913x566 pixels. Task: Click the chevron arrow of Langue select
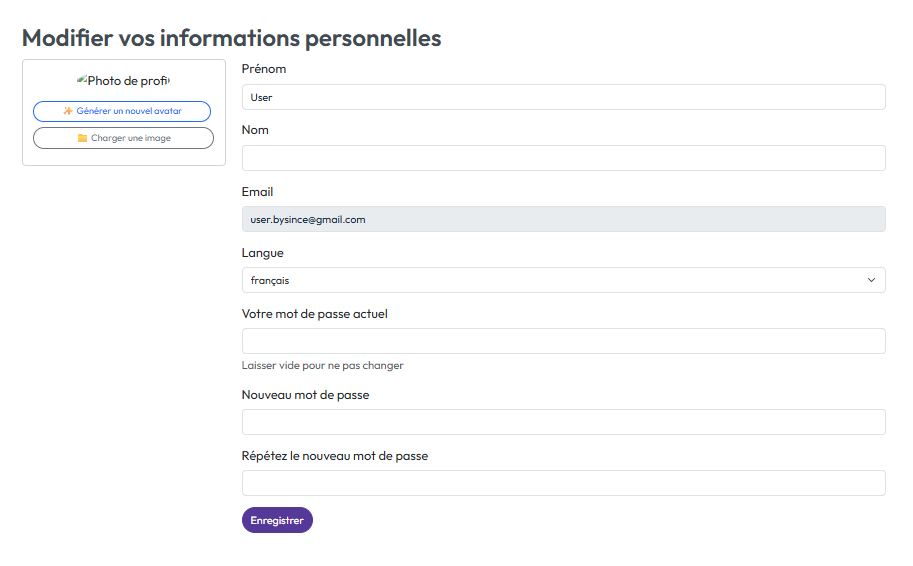(871, 280)
